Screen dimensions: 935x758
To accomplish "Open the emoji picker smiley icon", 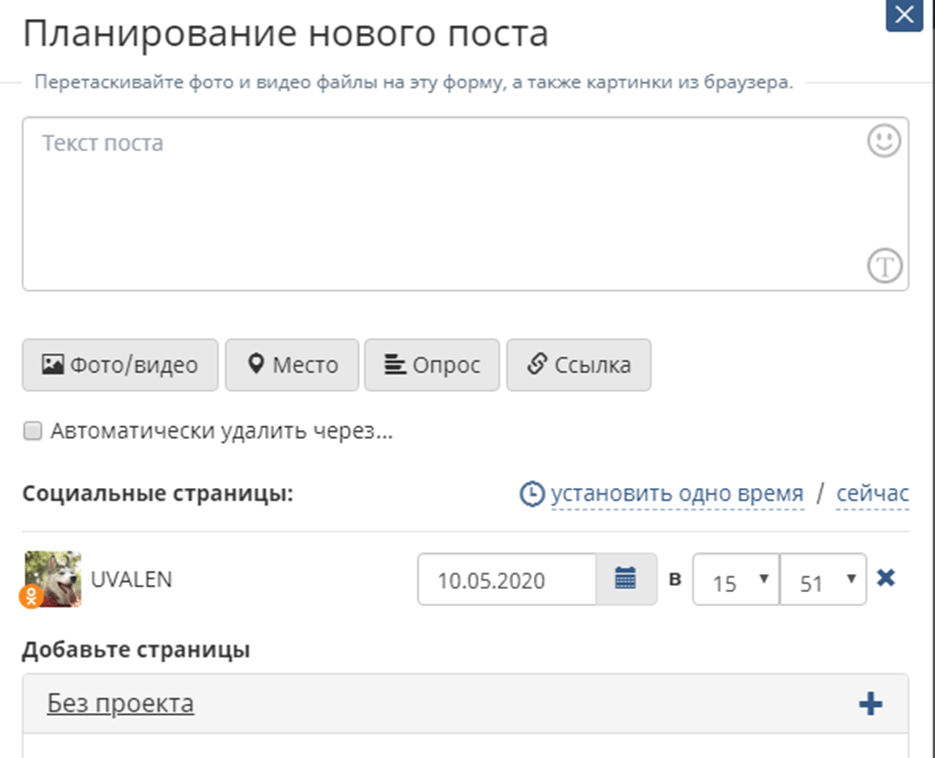I will (x=884, y=141).
